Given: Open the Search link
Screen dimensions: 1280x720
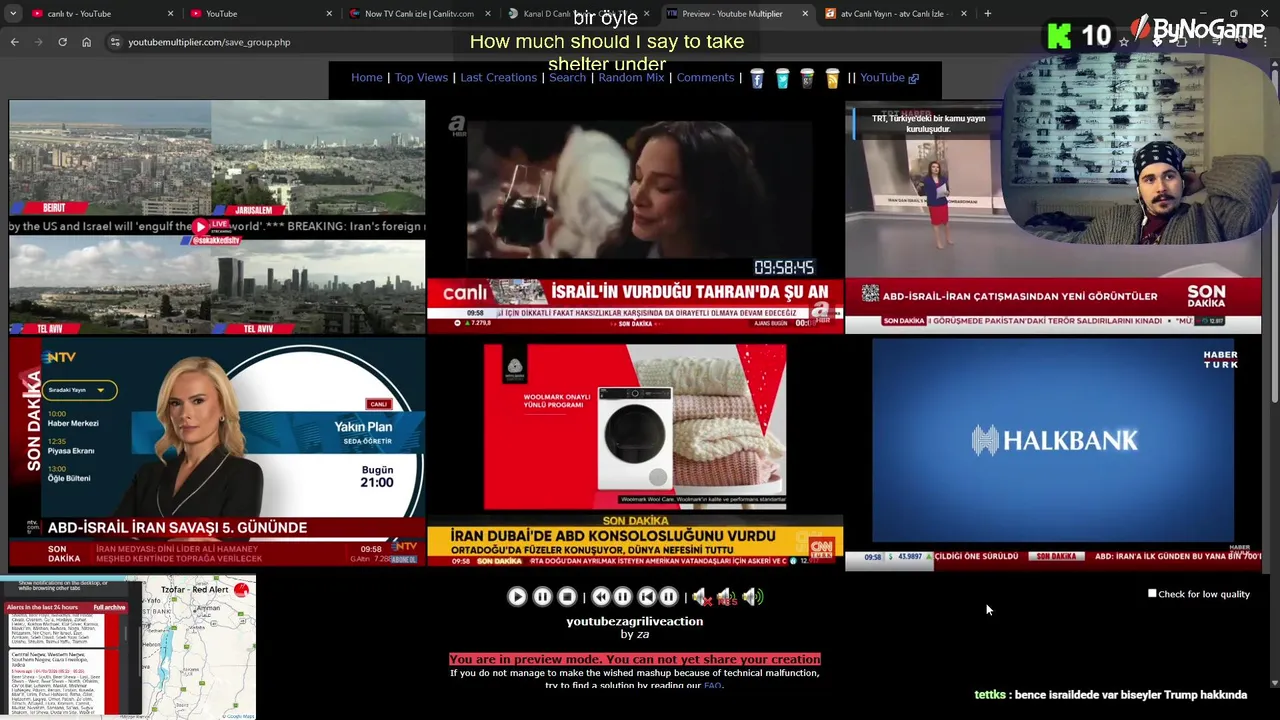Looking at the screenshot, I should (x=567, y=78).
